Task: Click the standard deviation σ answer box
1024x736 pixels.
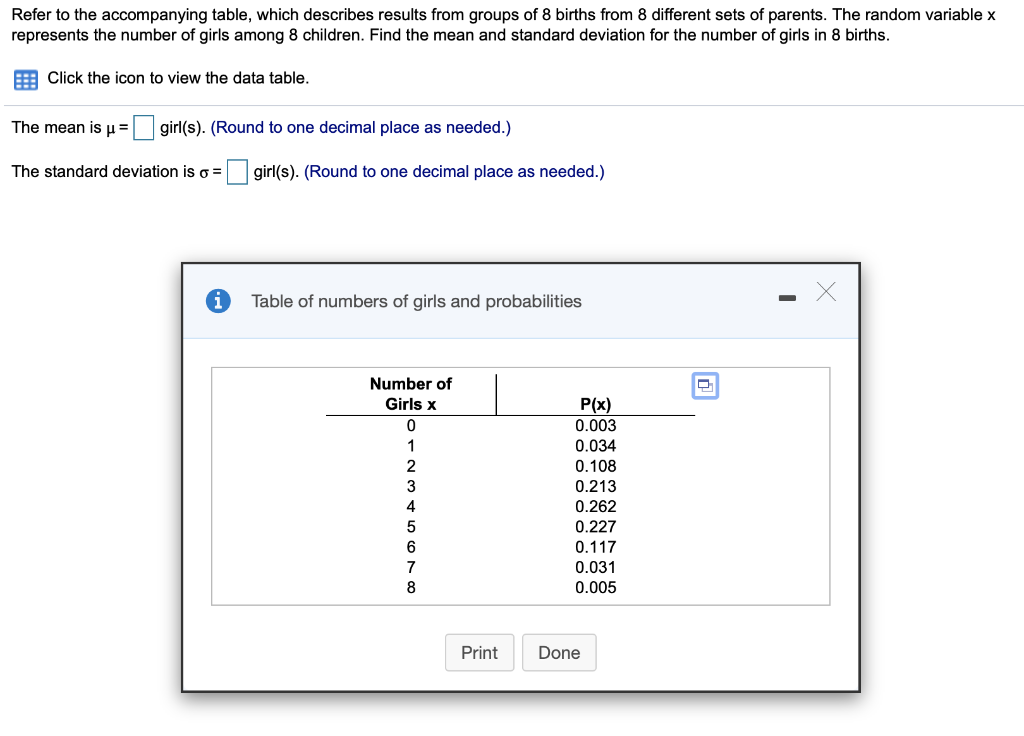Action: click(x=236, y=172)
